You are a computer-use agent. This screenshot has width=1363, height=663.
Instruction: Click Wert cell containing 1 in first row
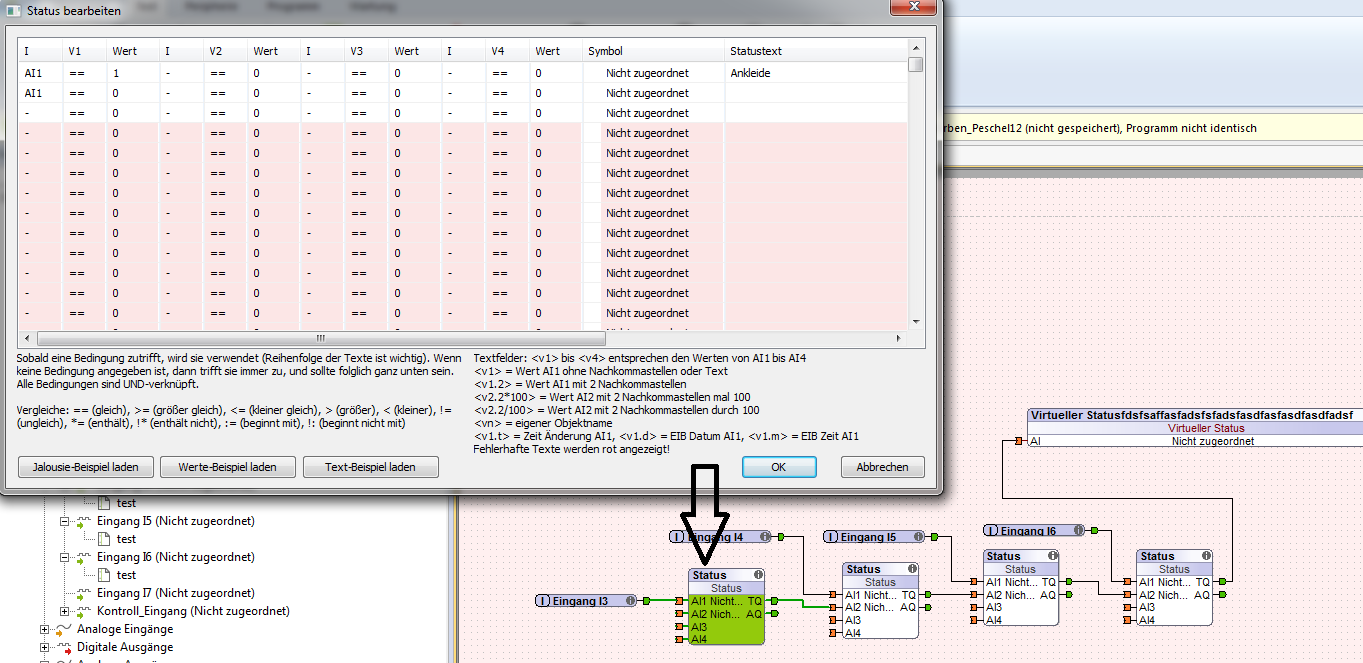tap(134, 73)
